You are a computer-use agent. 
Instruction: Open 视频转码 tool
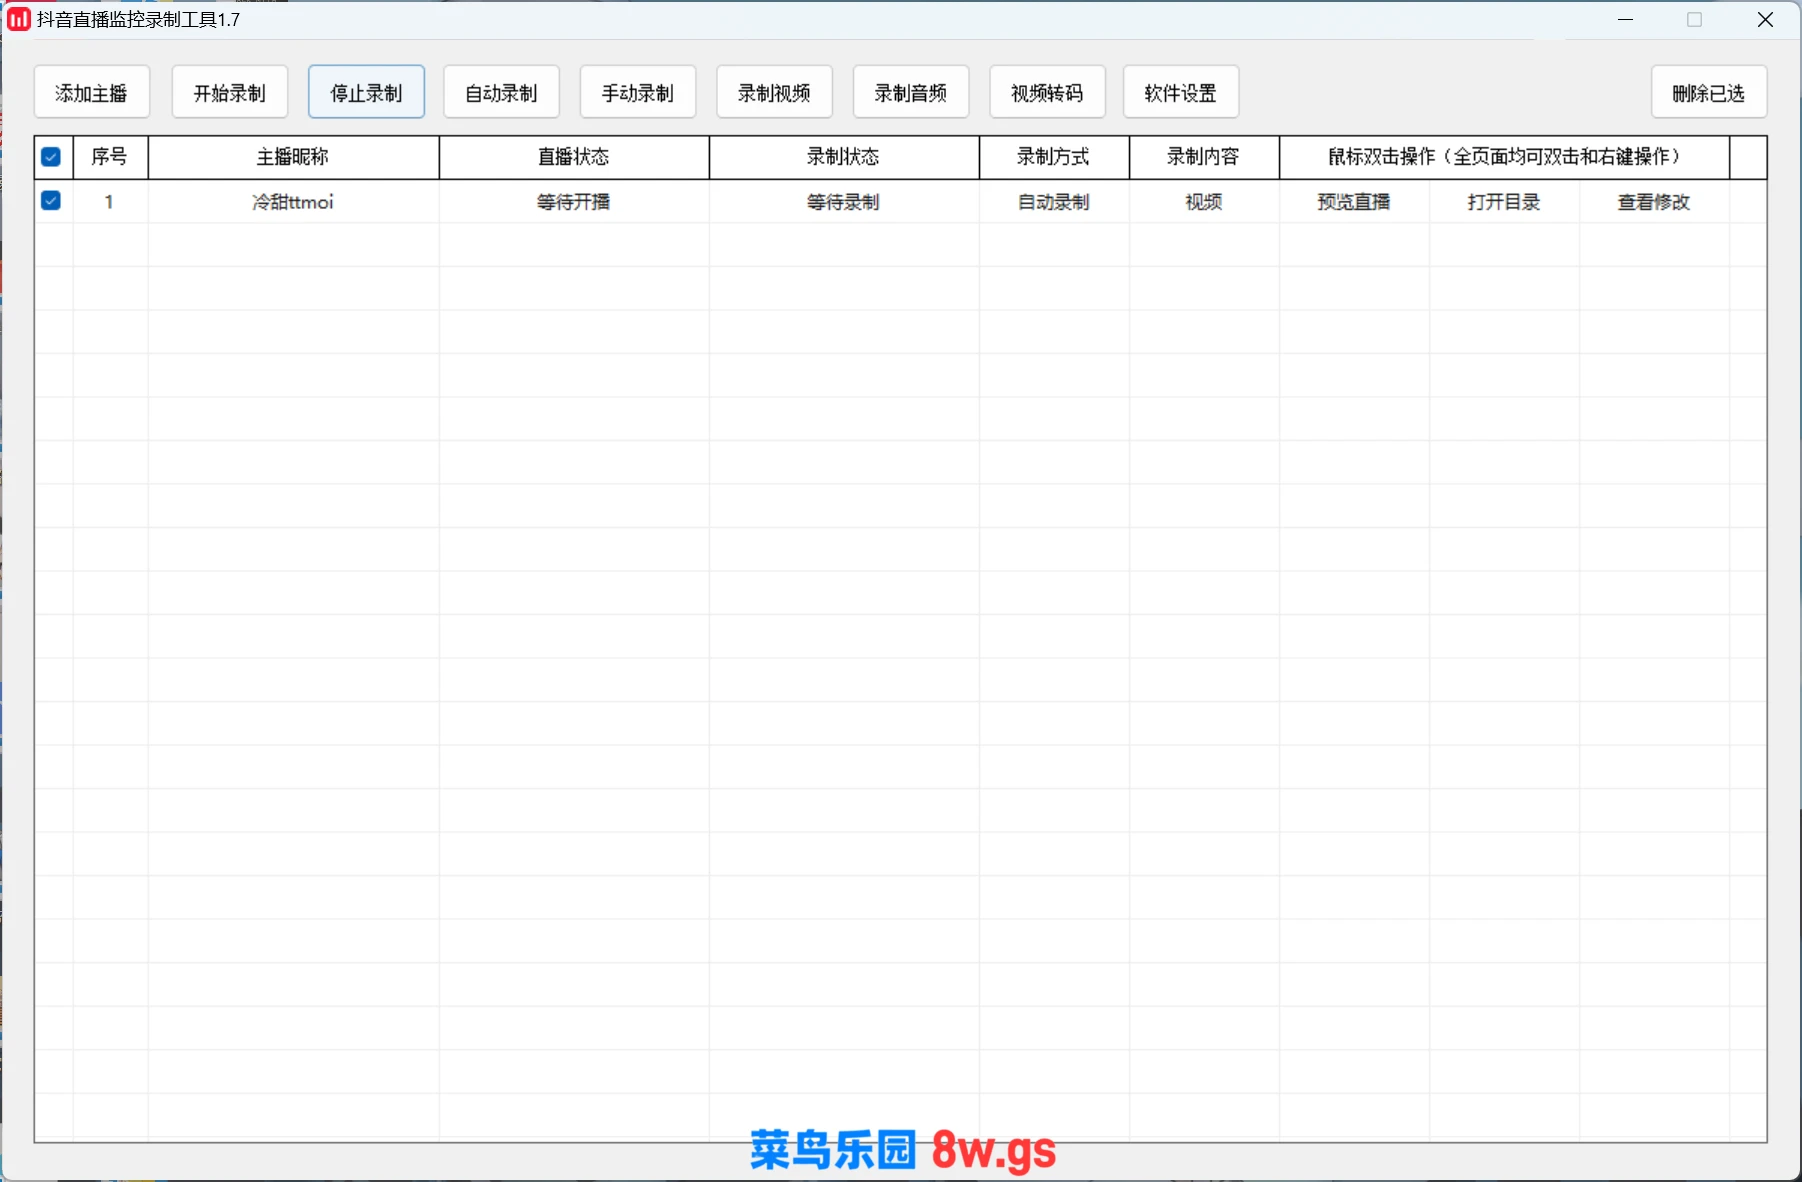pyautogui.click(x=1047, y=93)
